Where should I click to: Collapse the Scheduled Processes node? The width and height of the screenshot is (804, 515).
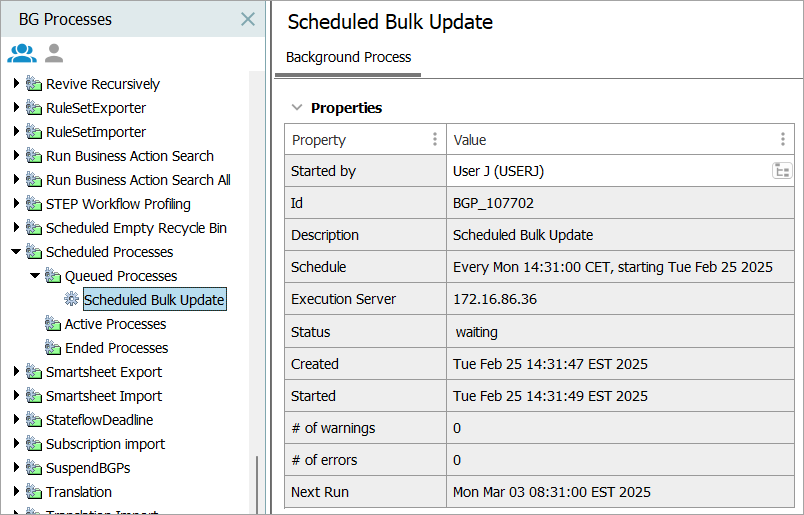tap(16, 252)
